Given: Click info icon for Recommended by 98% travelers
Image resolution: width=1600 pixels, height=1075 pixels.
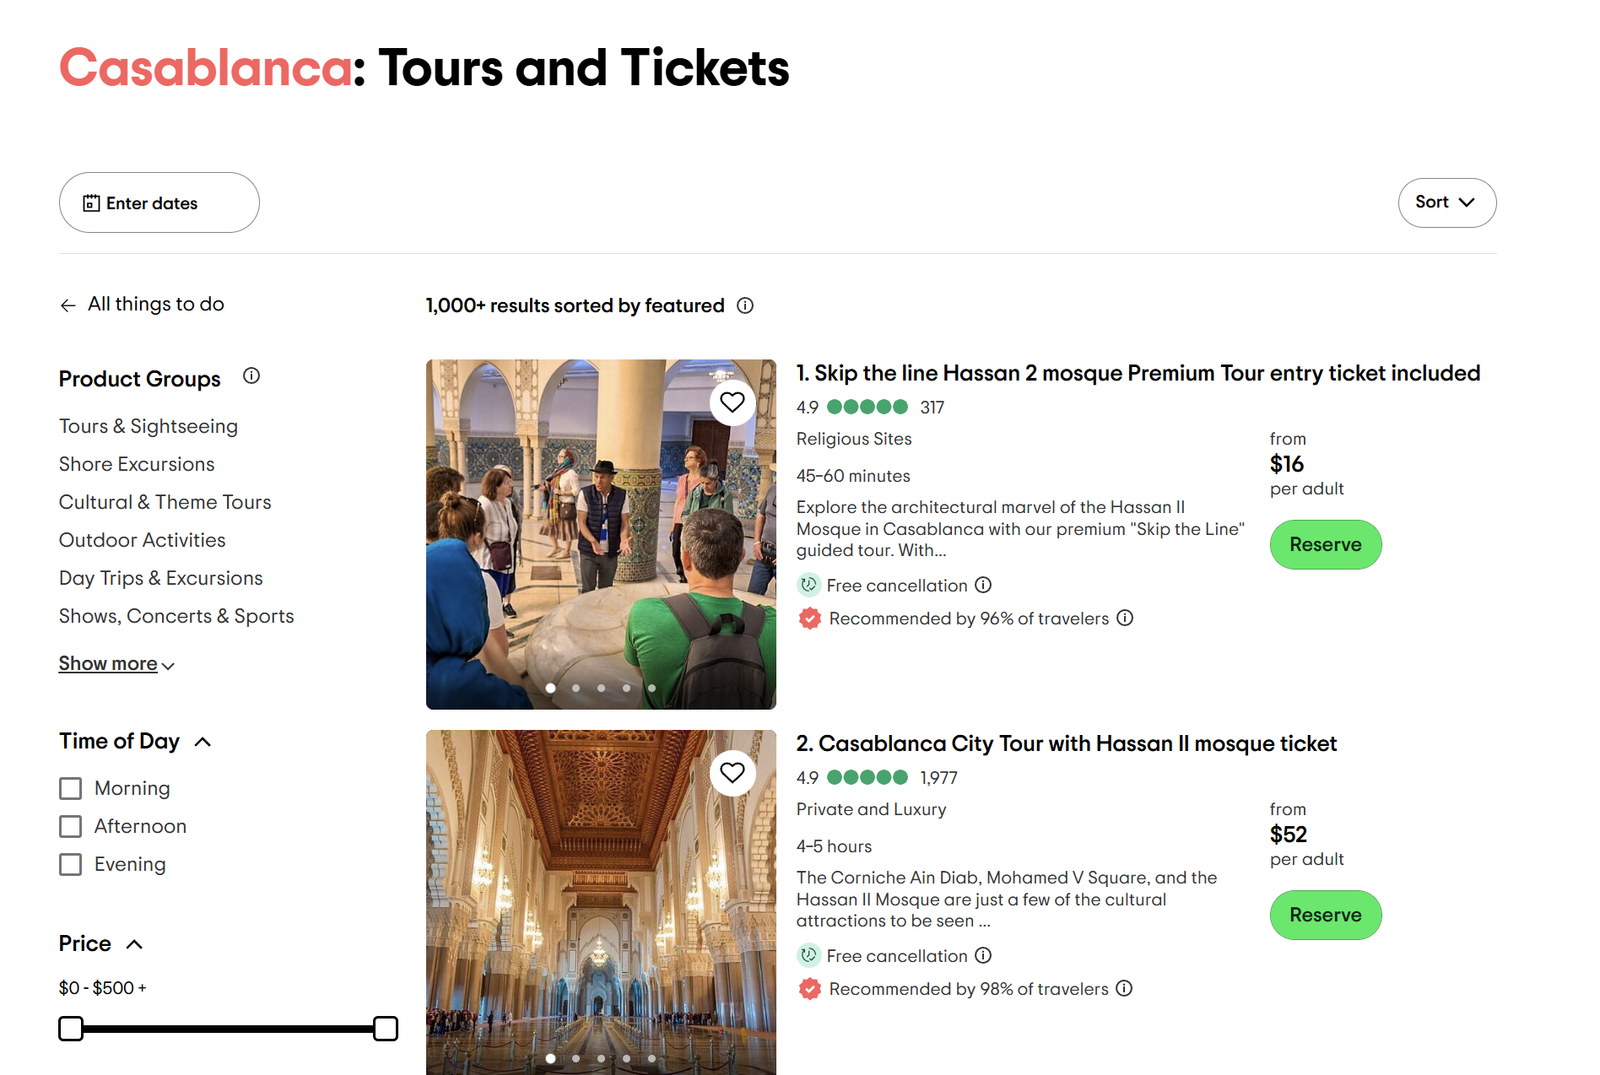Looking at the screenshot, I should 1124,989.
